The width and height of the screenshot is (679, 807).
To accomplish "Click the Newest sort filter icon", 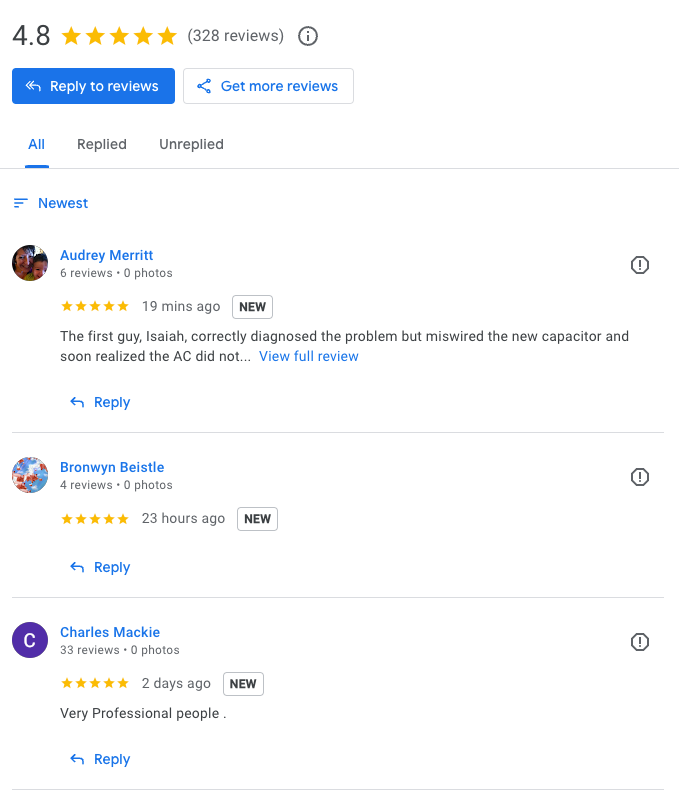I will coord(20,203).
